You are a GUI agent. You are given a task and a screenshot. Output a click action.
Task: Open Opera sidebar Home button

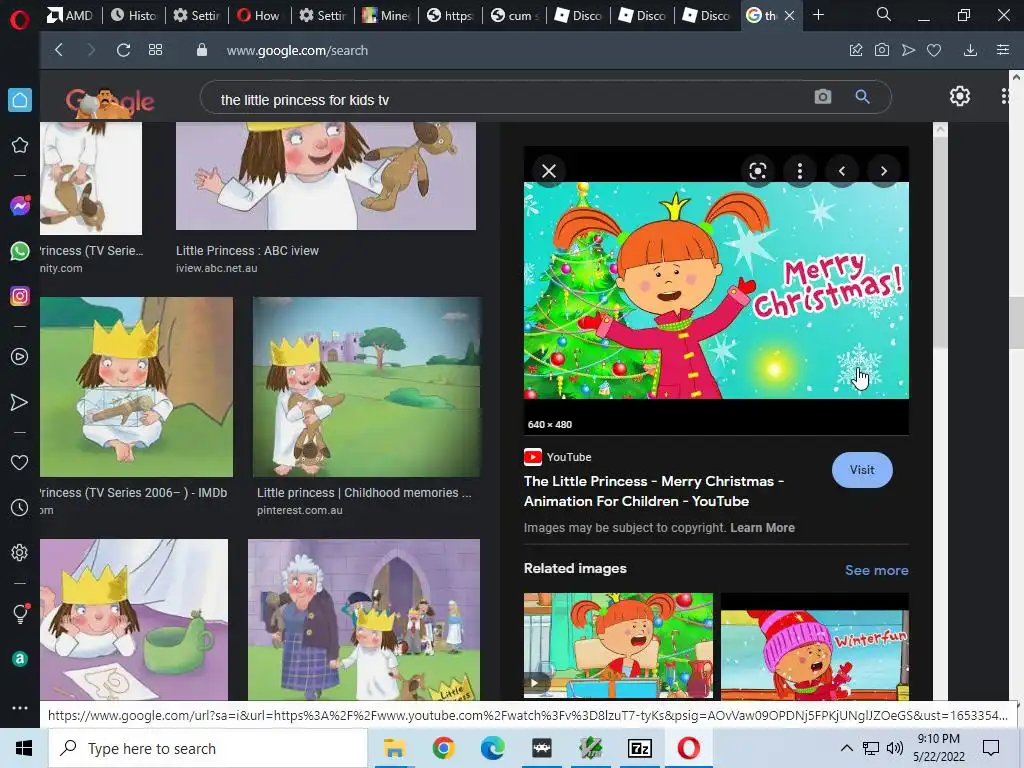click(x=20, y=100)
